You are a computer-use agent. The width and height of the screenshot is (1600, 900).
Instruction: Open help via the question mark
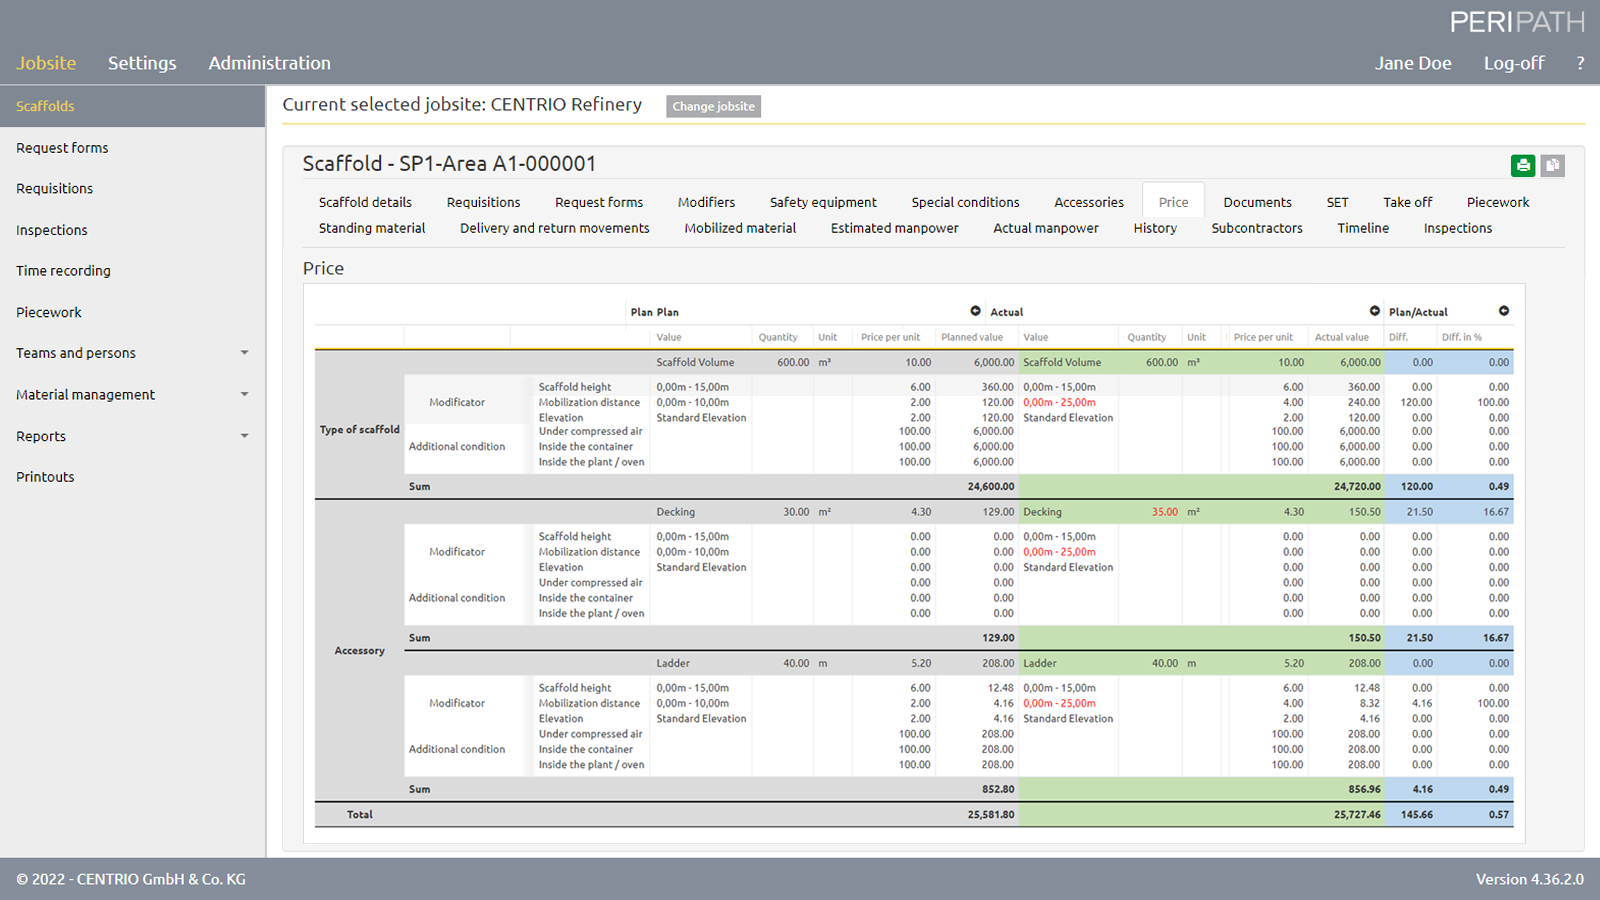click(x=1580, y=63)
